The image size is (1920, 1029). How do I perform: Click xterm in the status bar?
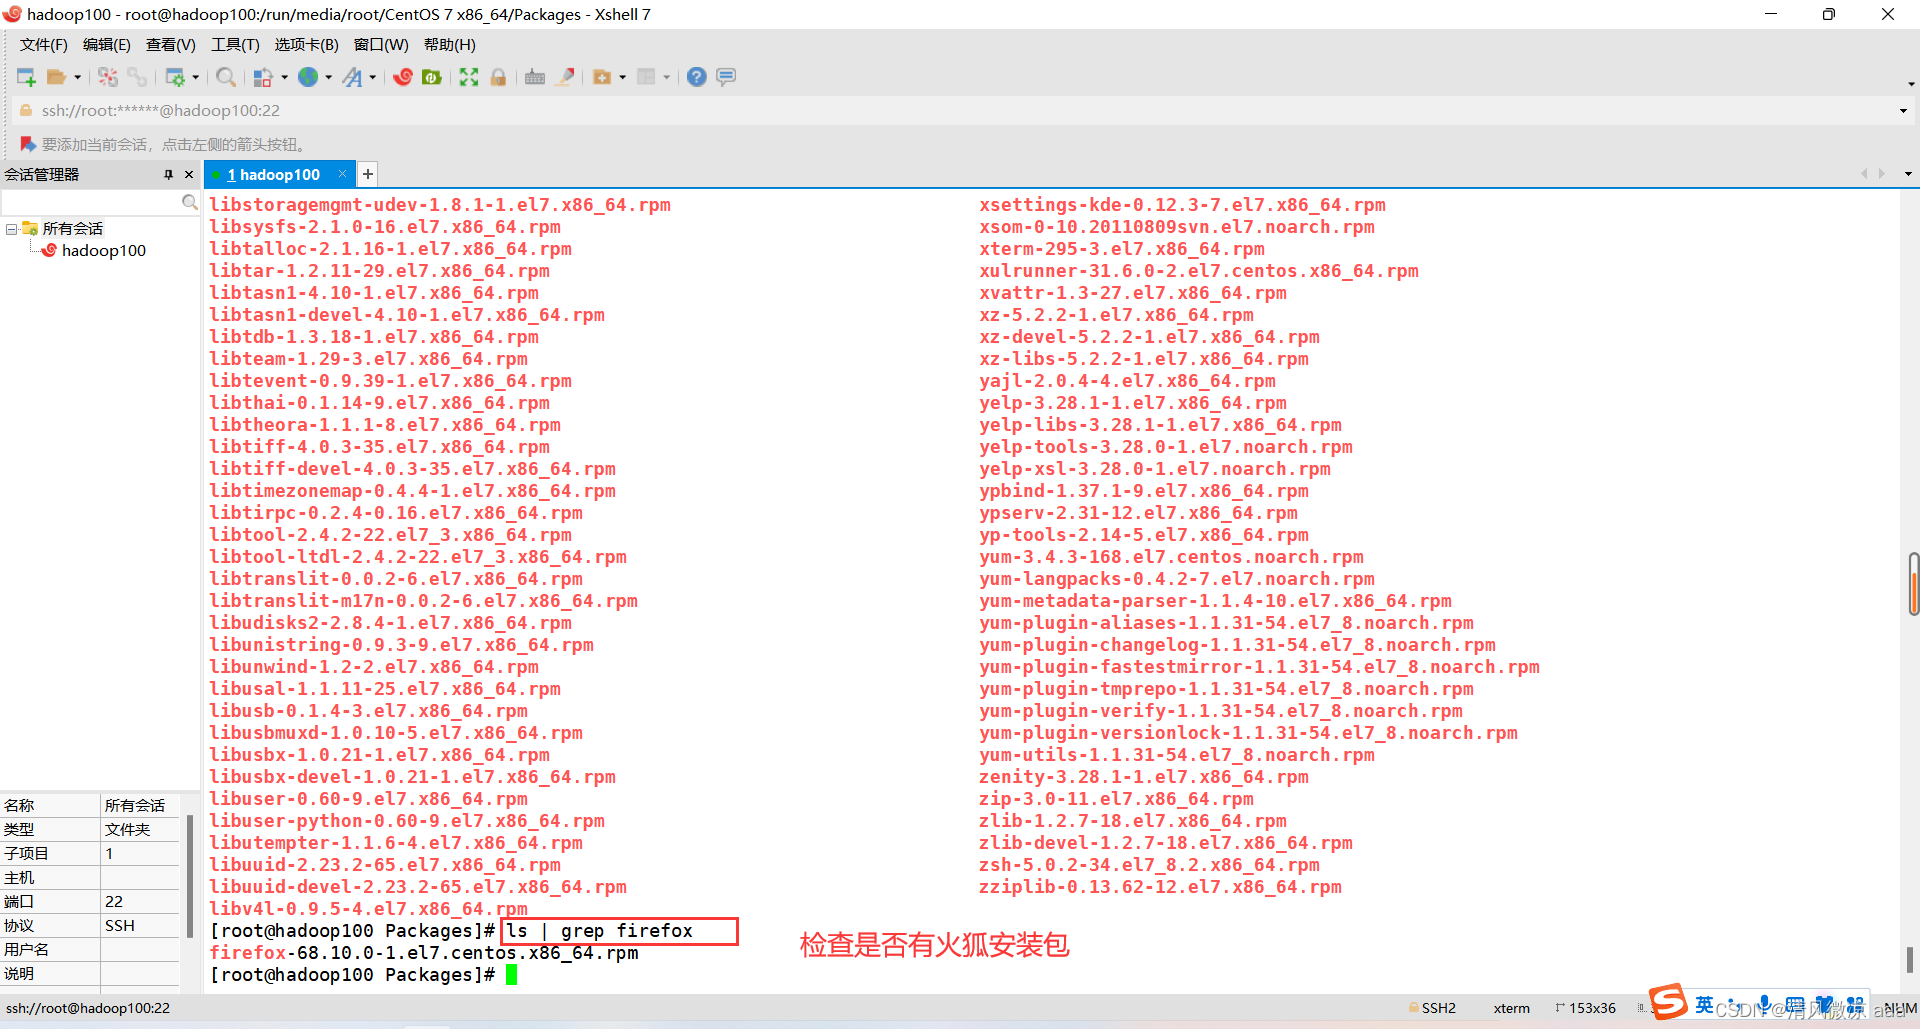(x=1511, y=1008)
